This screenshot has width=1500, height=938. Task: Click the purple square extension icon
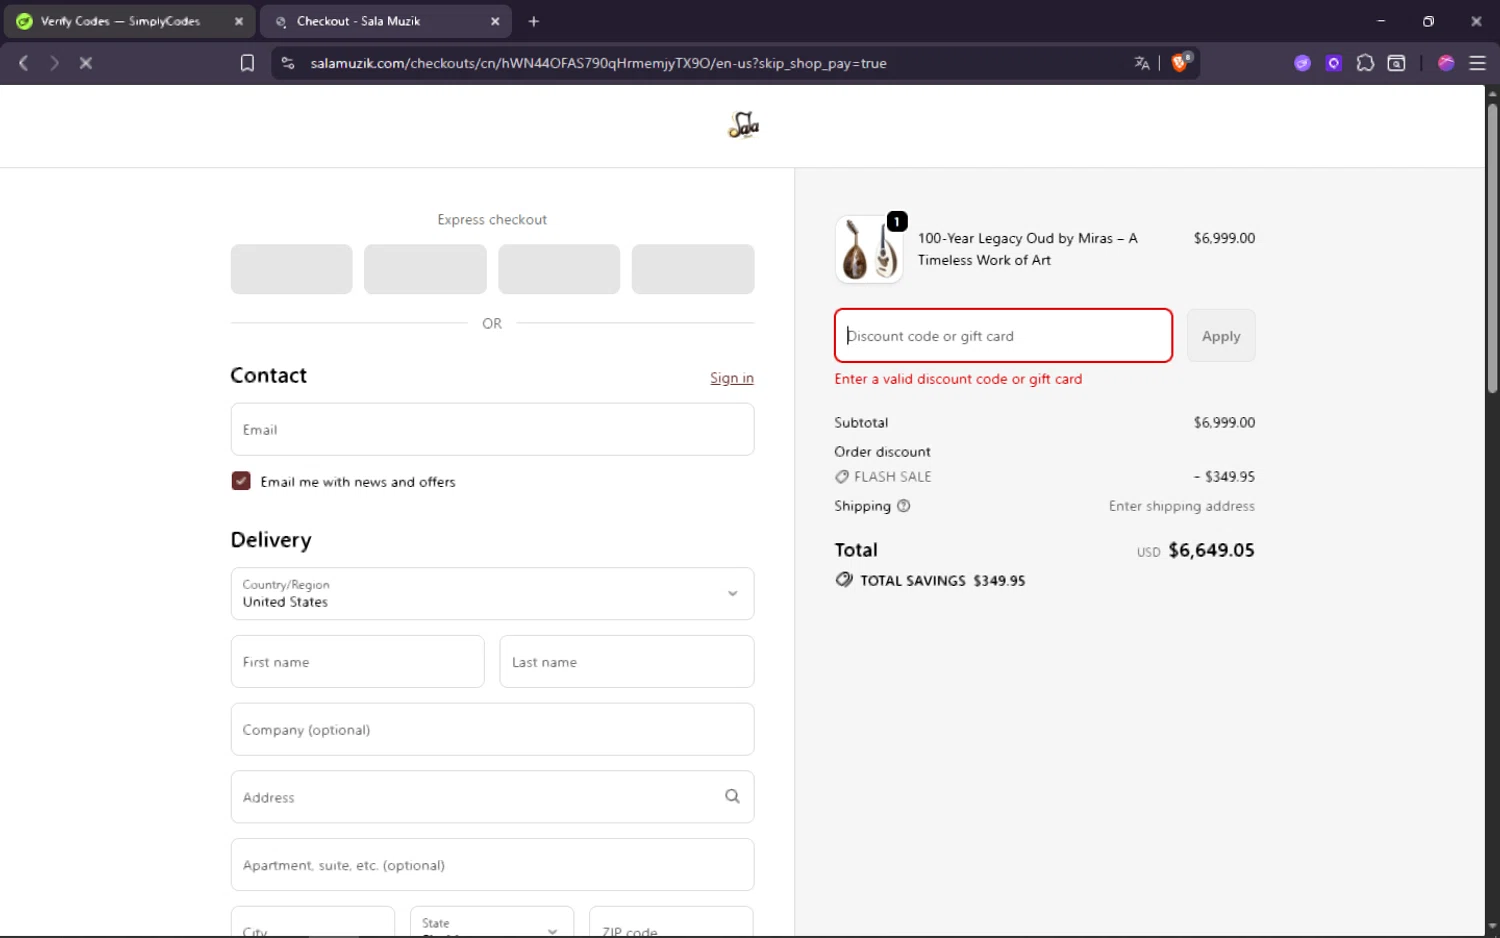click(1333, 63)
